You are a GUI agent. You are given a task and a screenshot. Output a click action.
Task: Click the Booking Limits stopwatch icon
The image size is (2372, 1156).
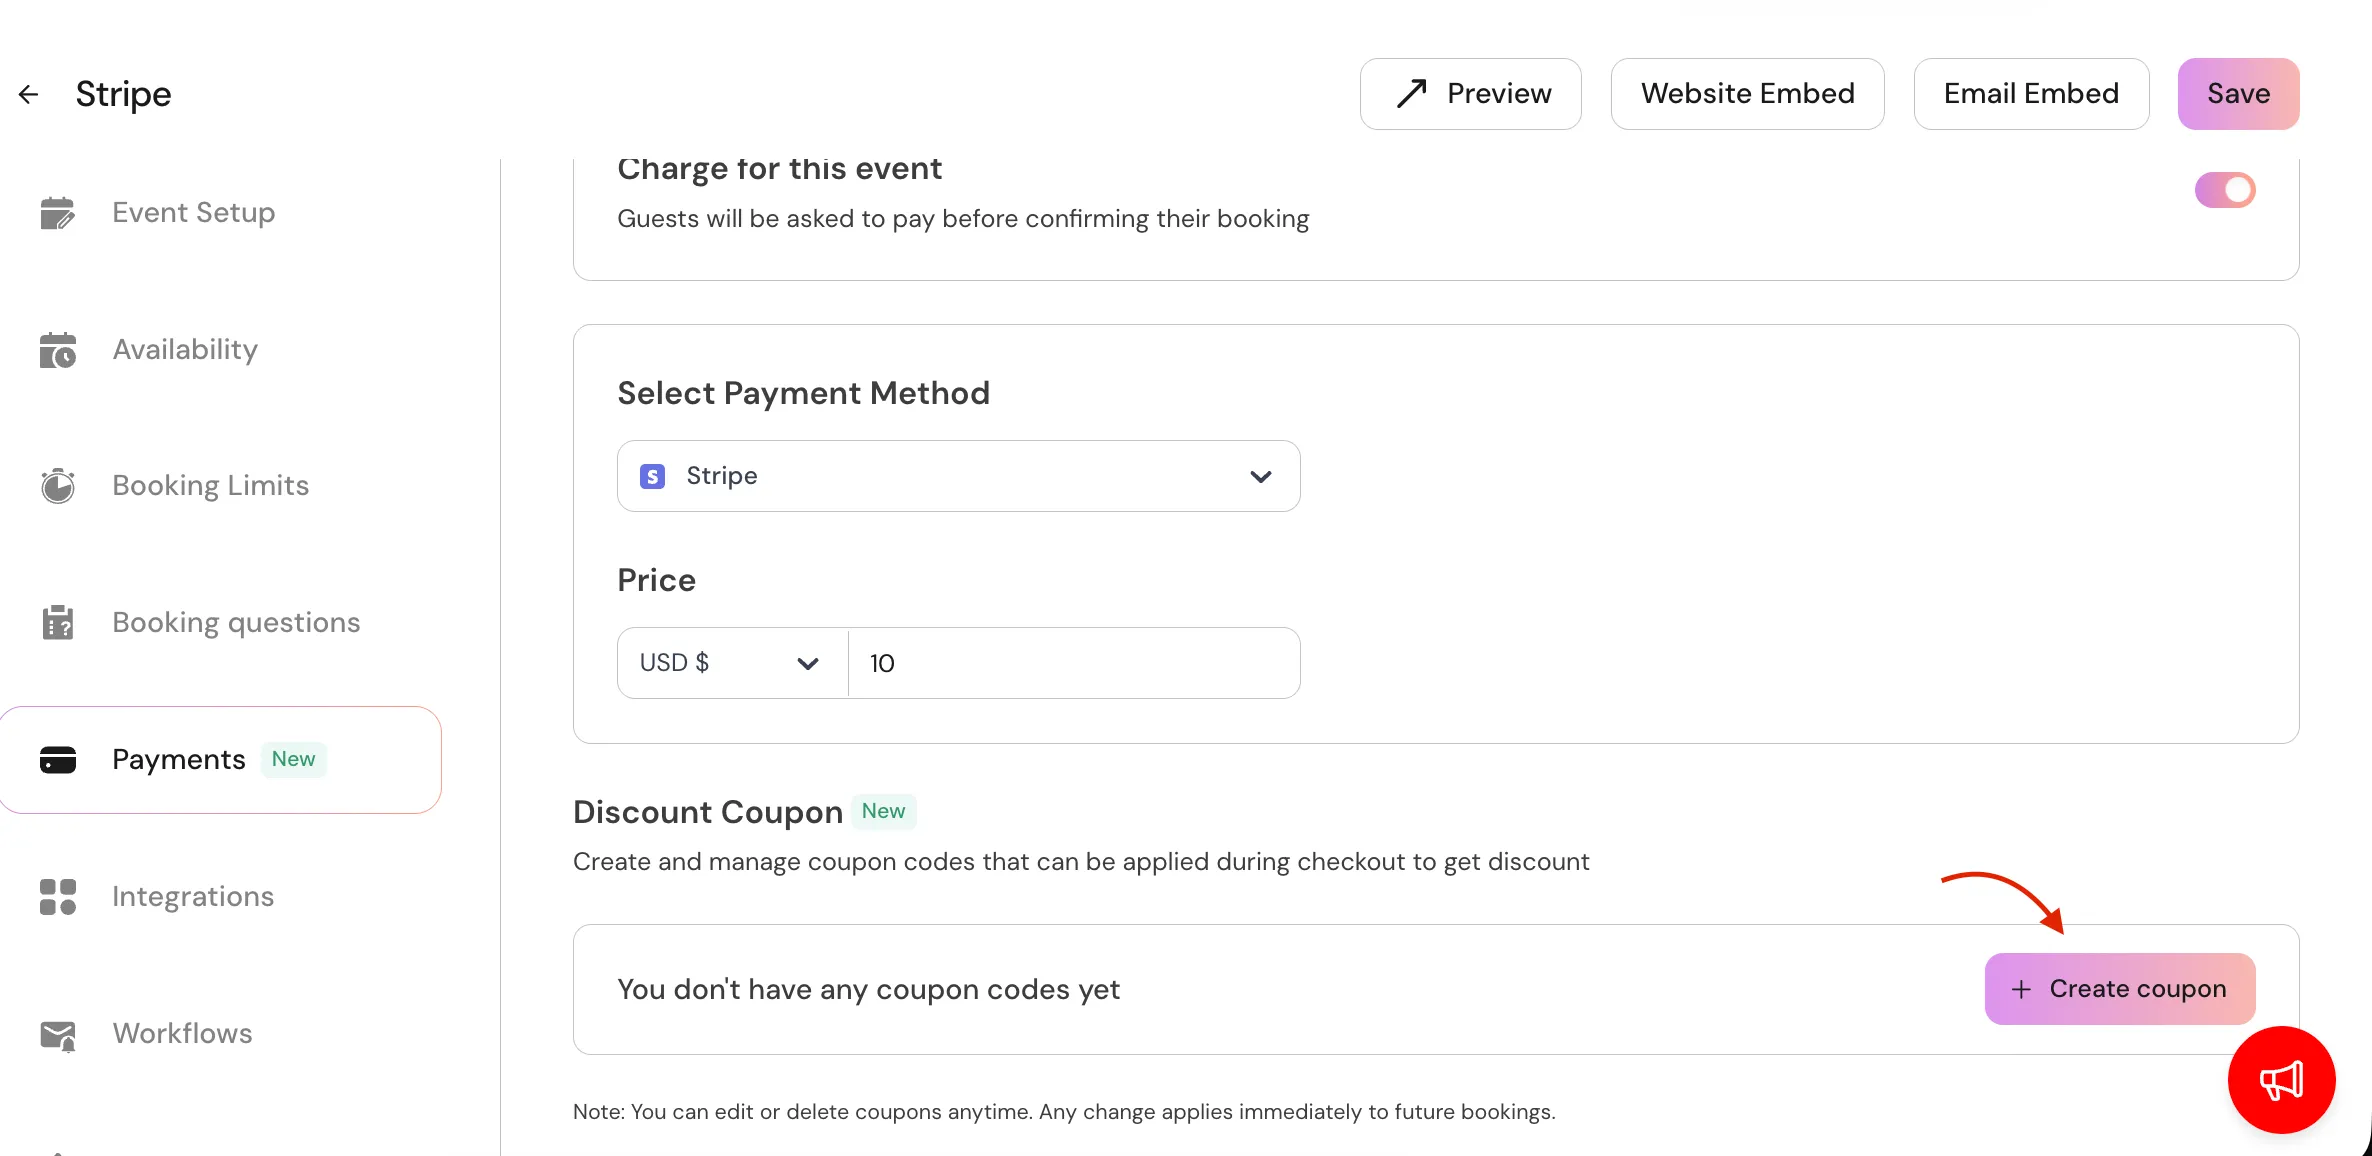58,486
